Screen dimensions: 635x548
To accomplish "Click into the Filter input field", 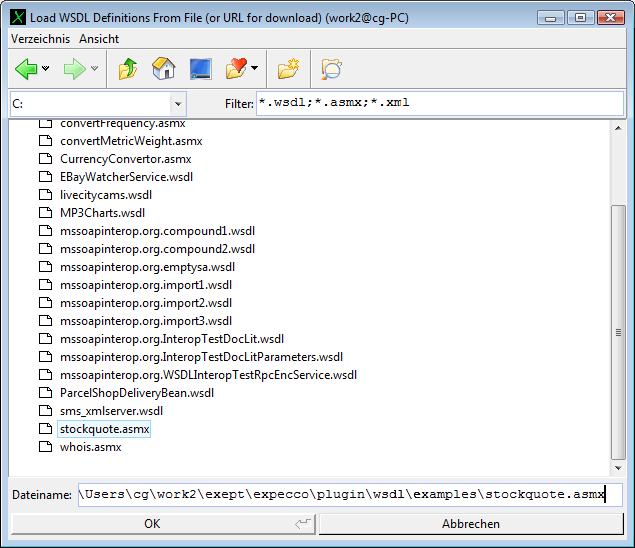I will coord(438,103).
